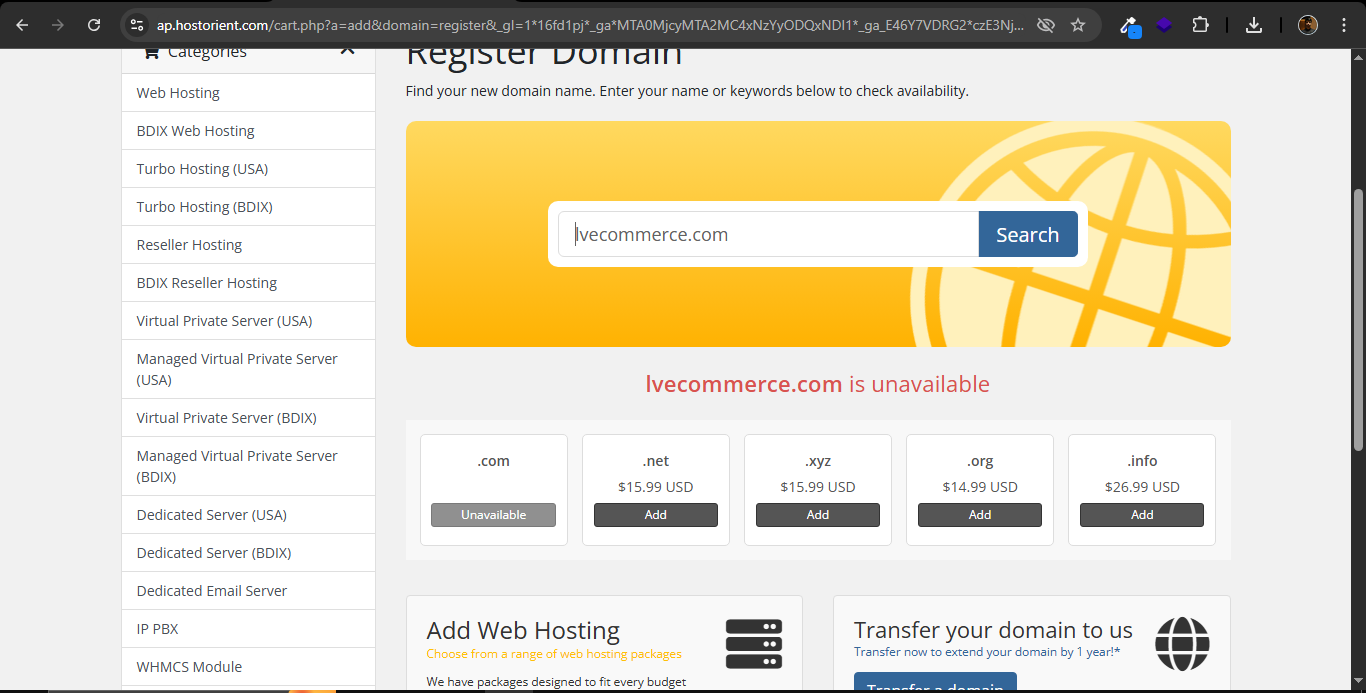1366x693 pixels.
Task: Collapse the Categories panel chevron
Action: tap(347, 51)
